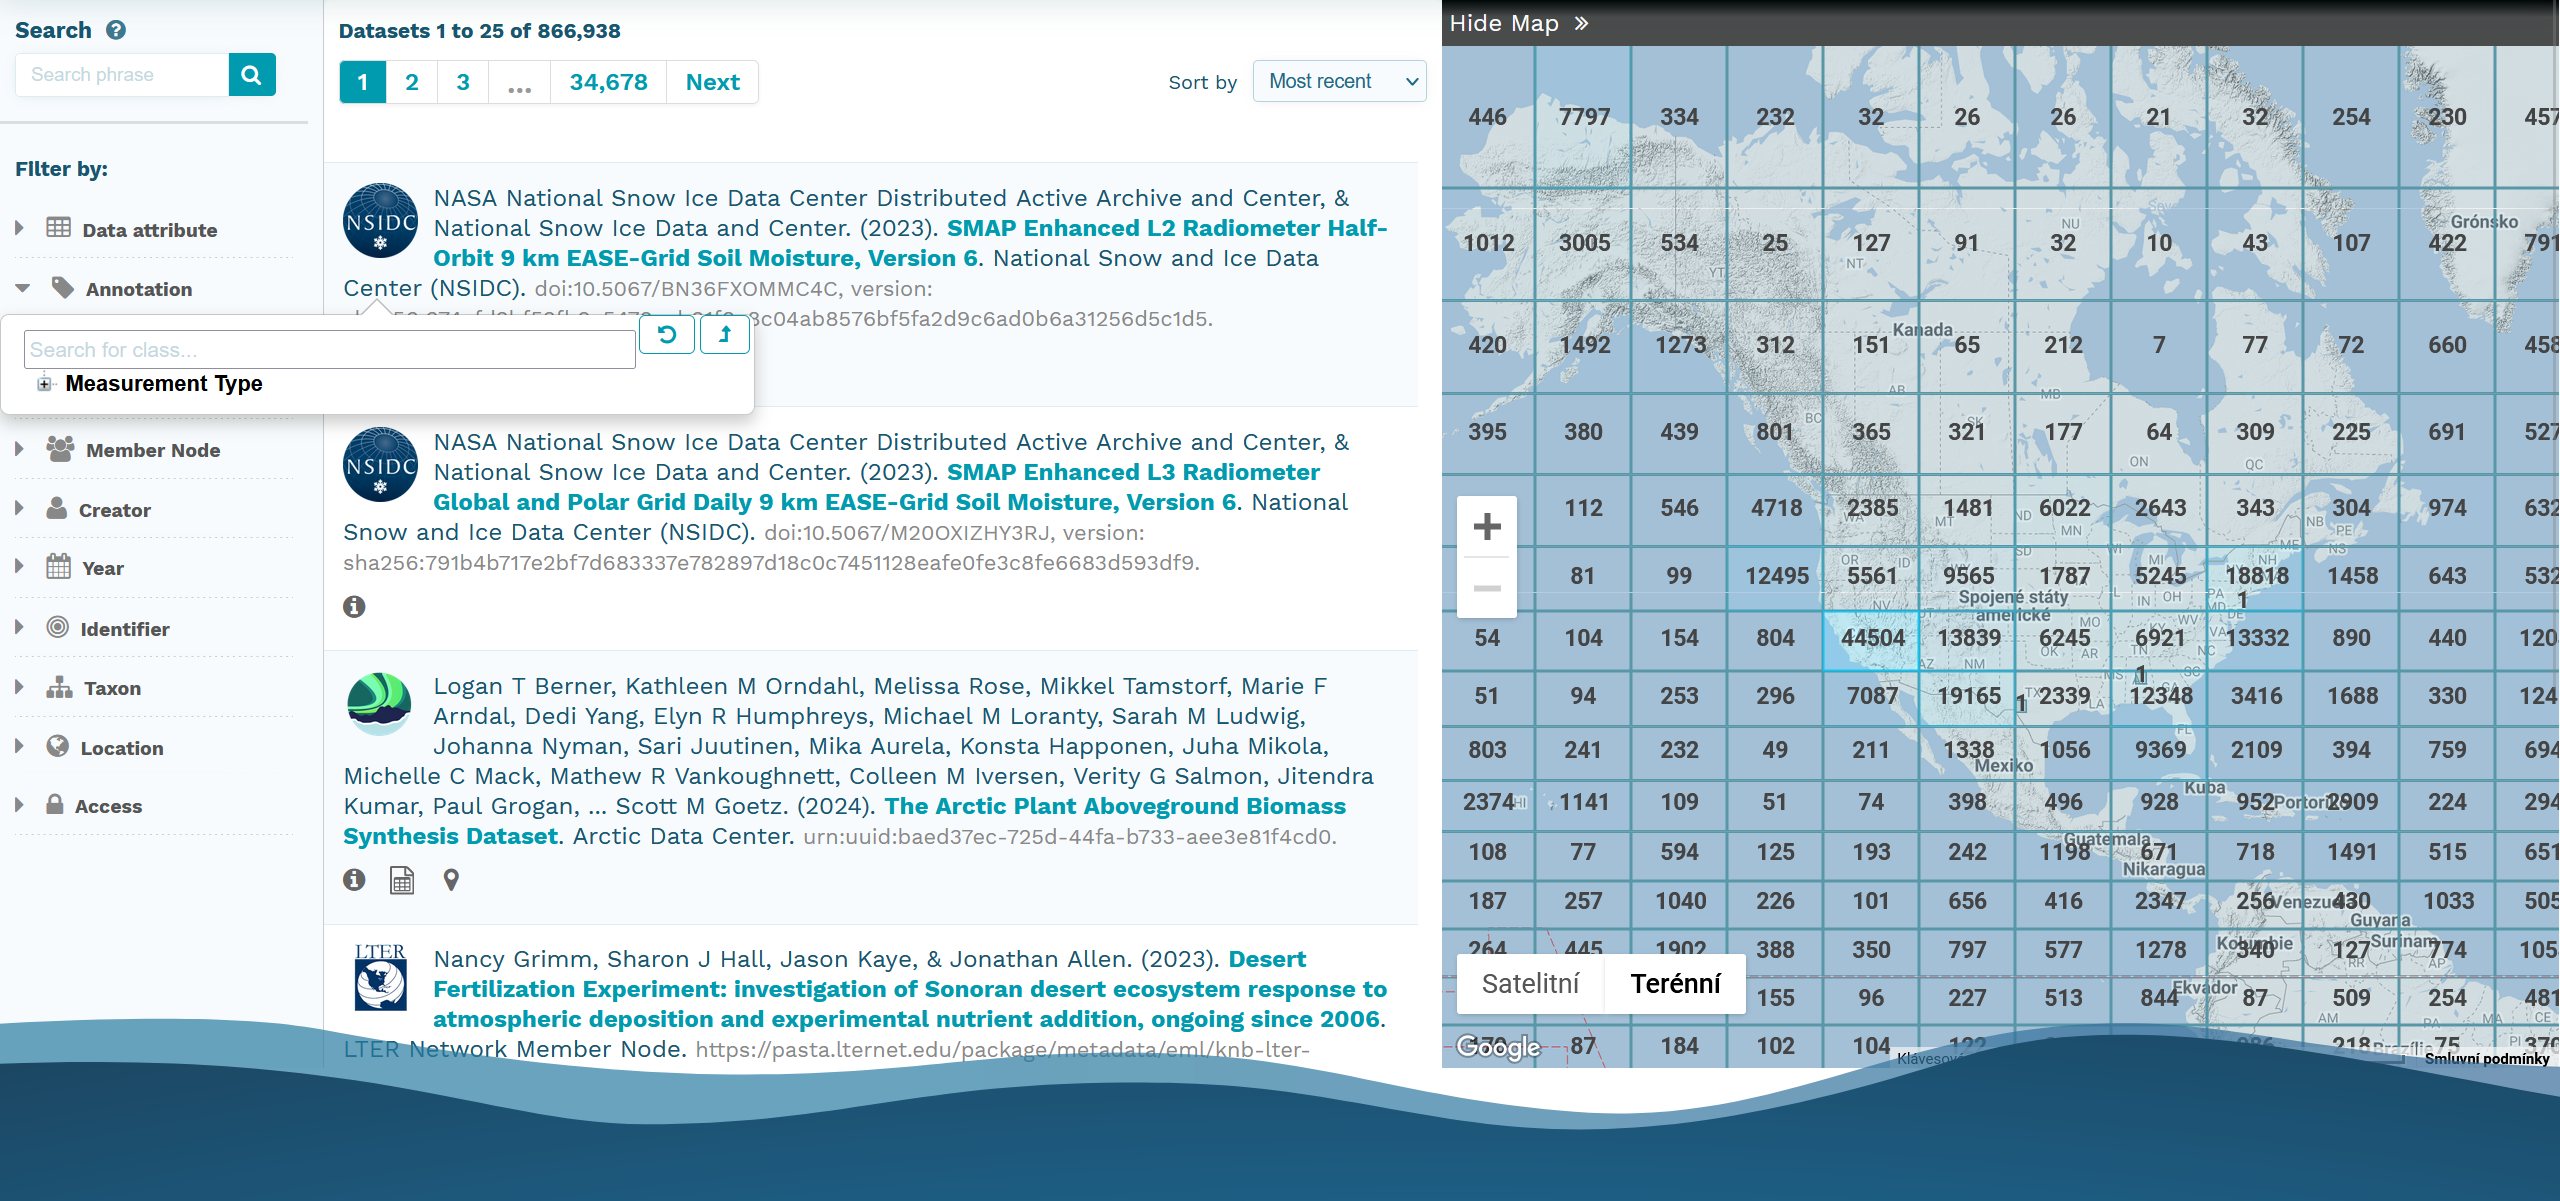
Task: Expand the Taxon filter
Action: tap(19, 687)
